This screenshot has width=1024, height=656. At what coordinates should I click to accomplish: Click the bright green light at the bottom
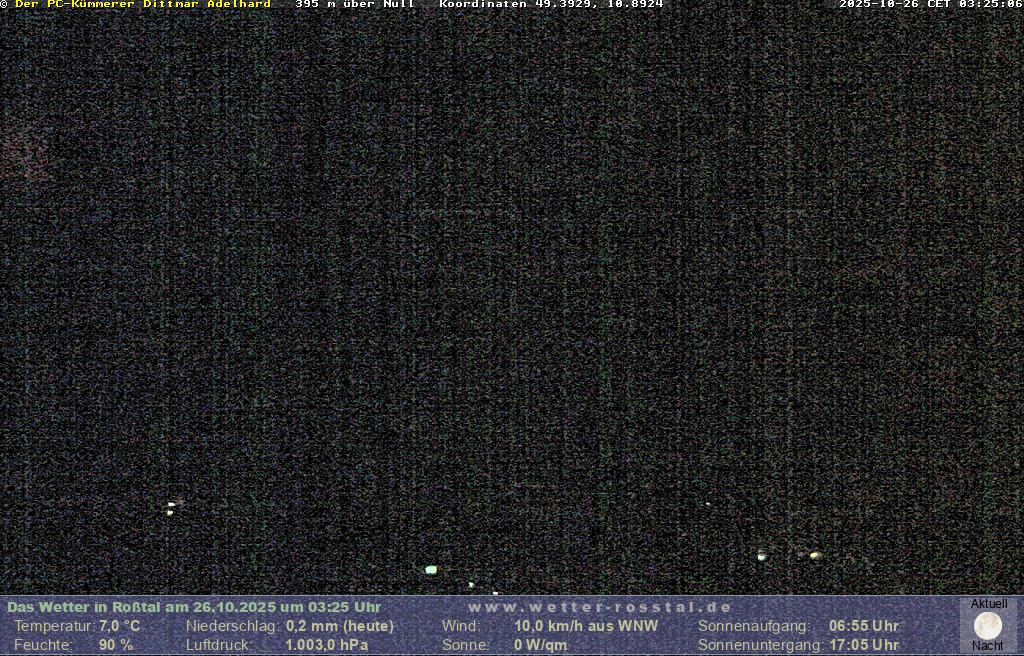[431, 570]
